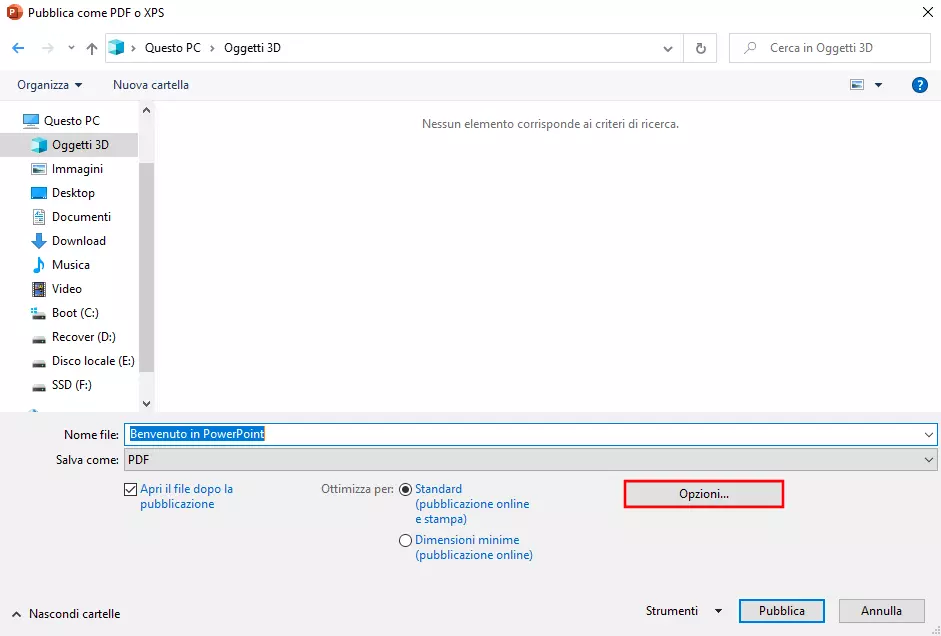Open the view options dropdown arrow
This screenshot has height=636, width=941.
(878, 85)
